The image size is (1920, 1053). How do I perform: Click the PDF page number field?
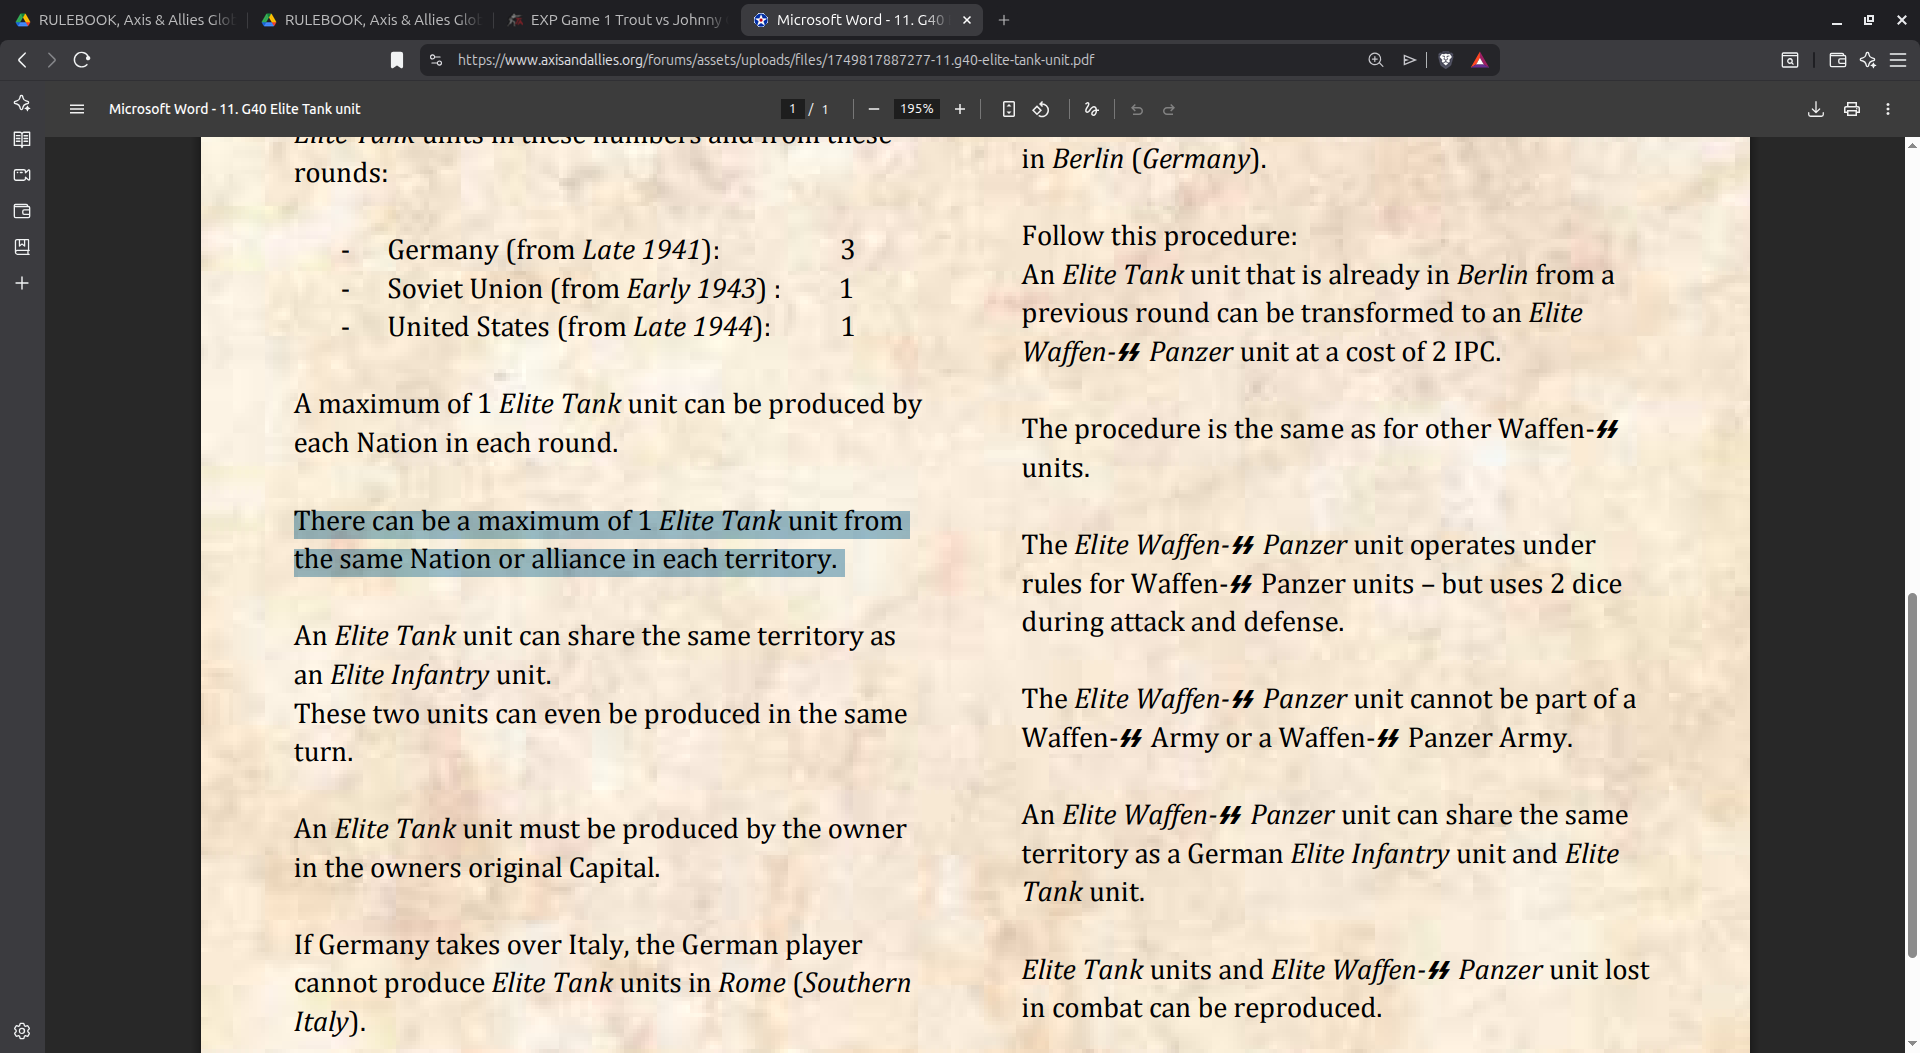792,109
